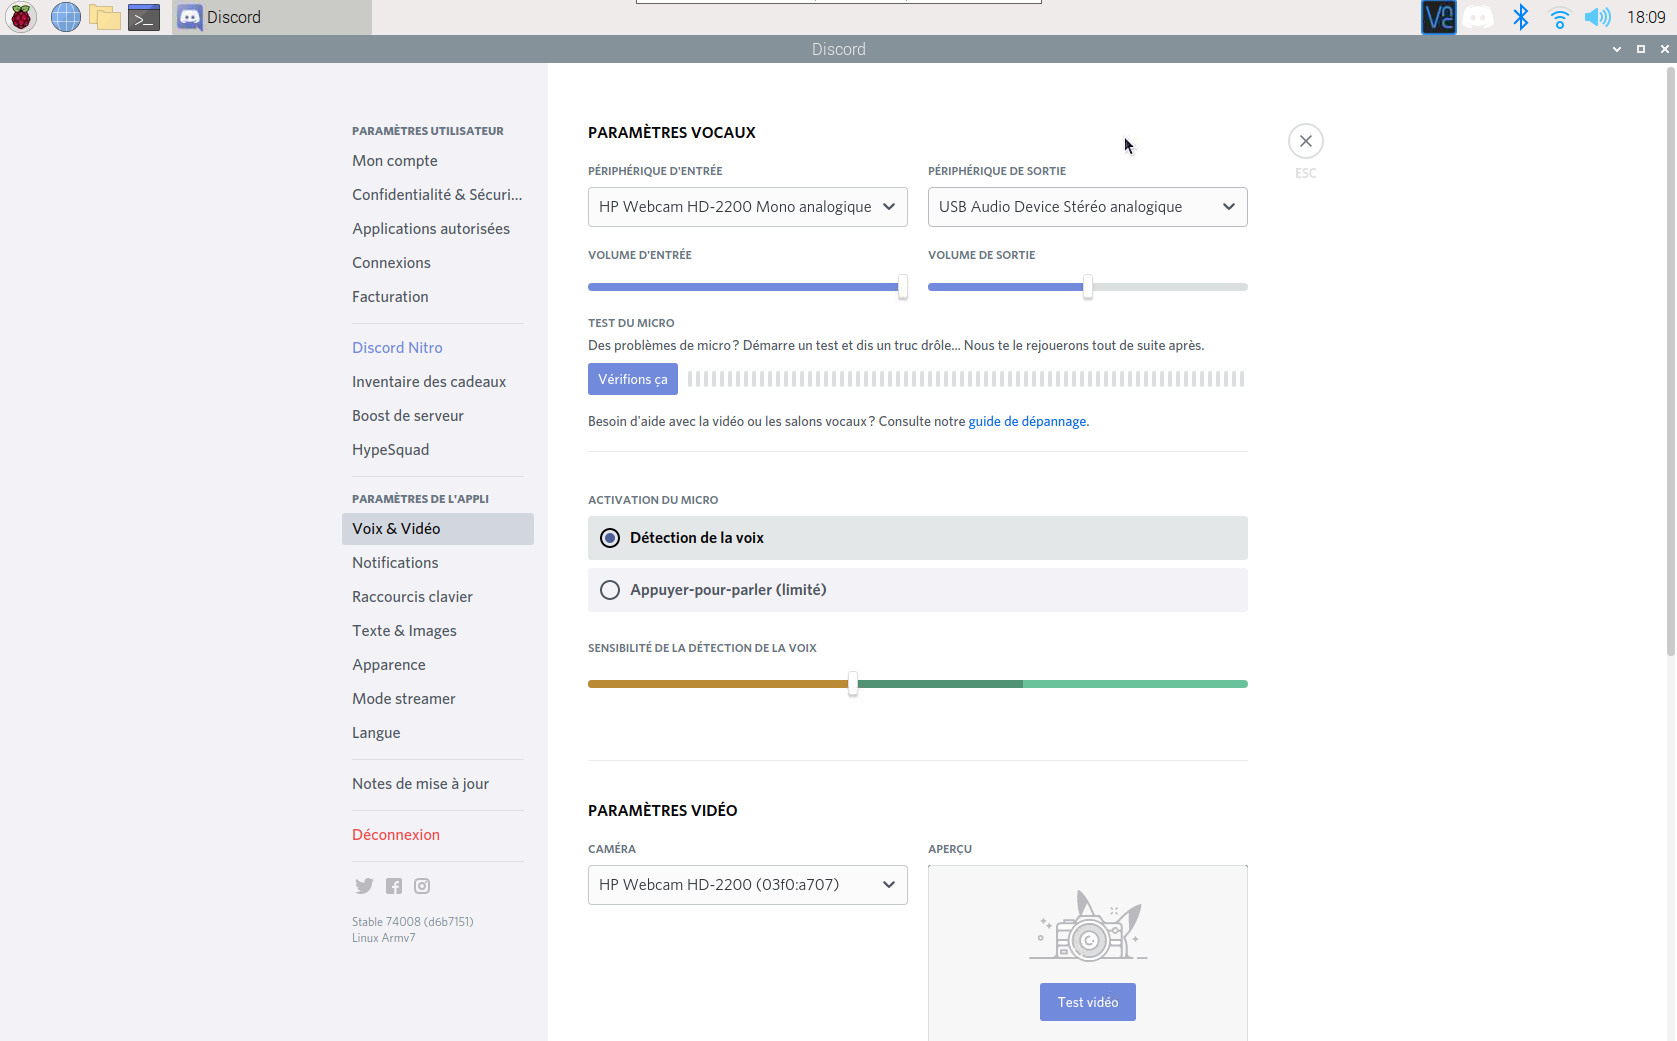The image size is (1677, 1041).
Task: Open Discord Nitro page
Action: [x=438, y=348]
